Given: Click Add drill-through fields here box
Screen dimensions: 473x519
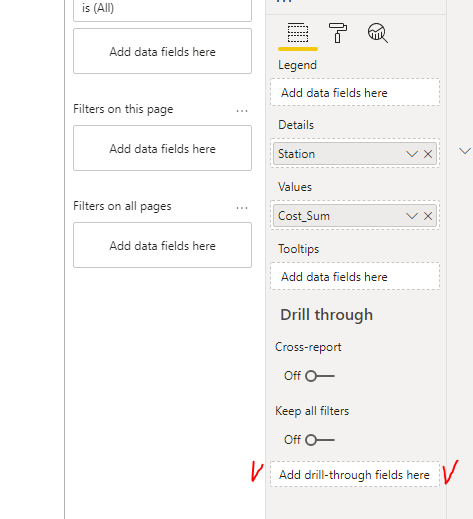Looking at the screenshot, I should point(355,474).
